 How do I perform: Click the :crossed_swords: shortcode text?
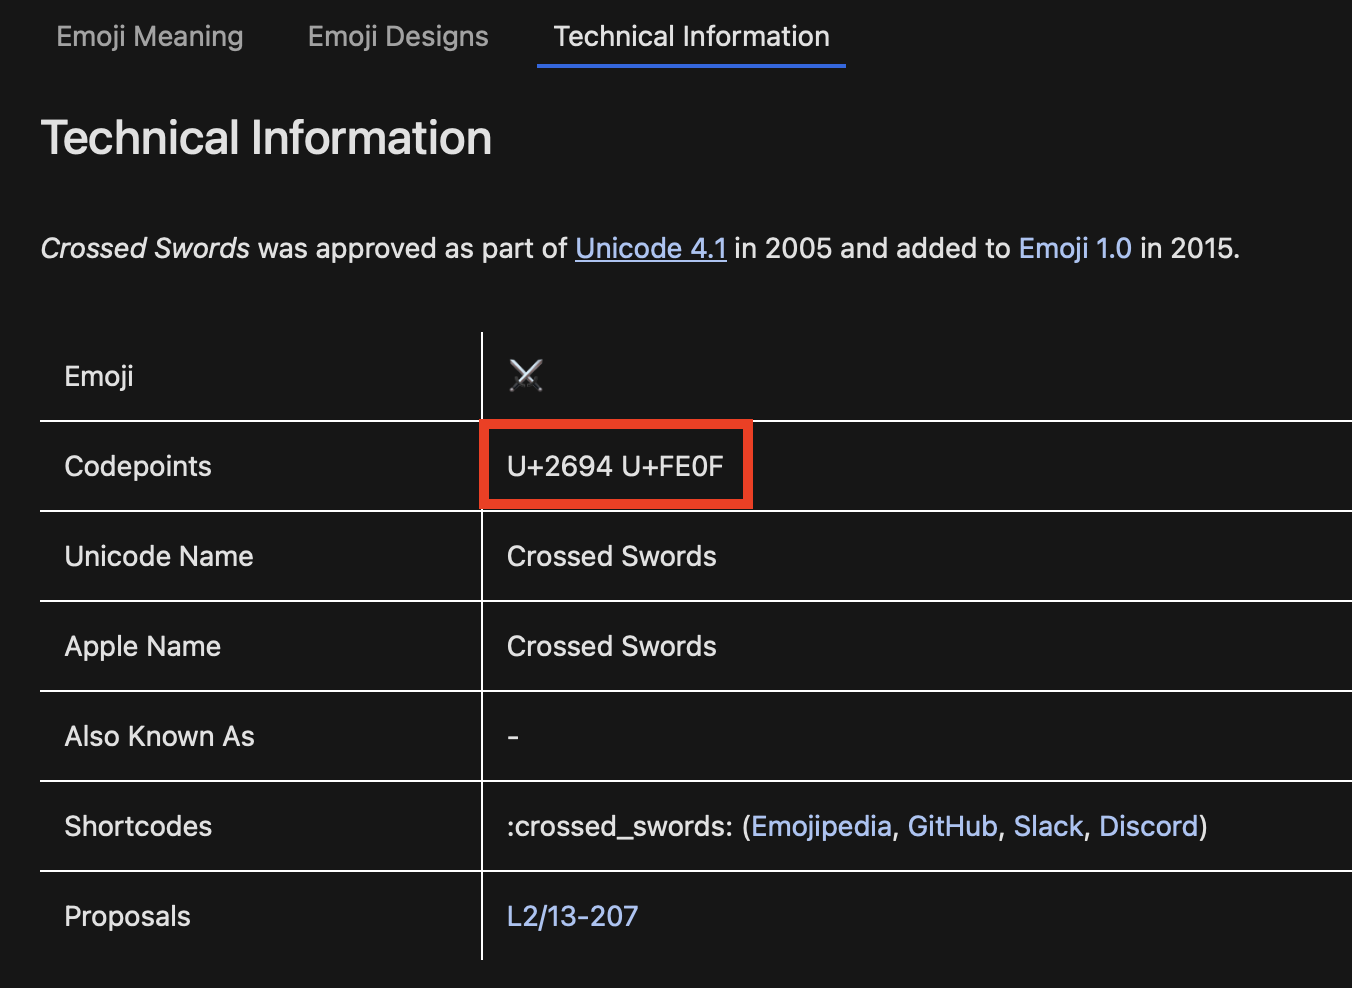[x=620, y=826]
